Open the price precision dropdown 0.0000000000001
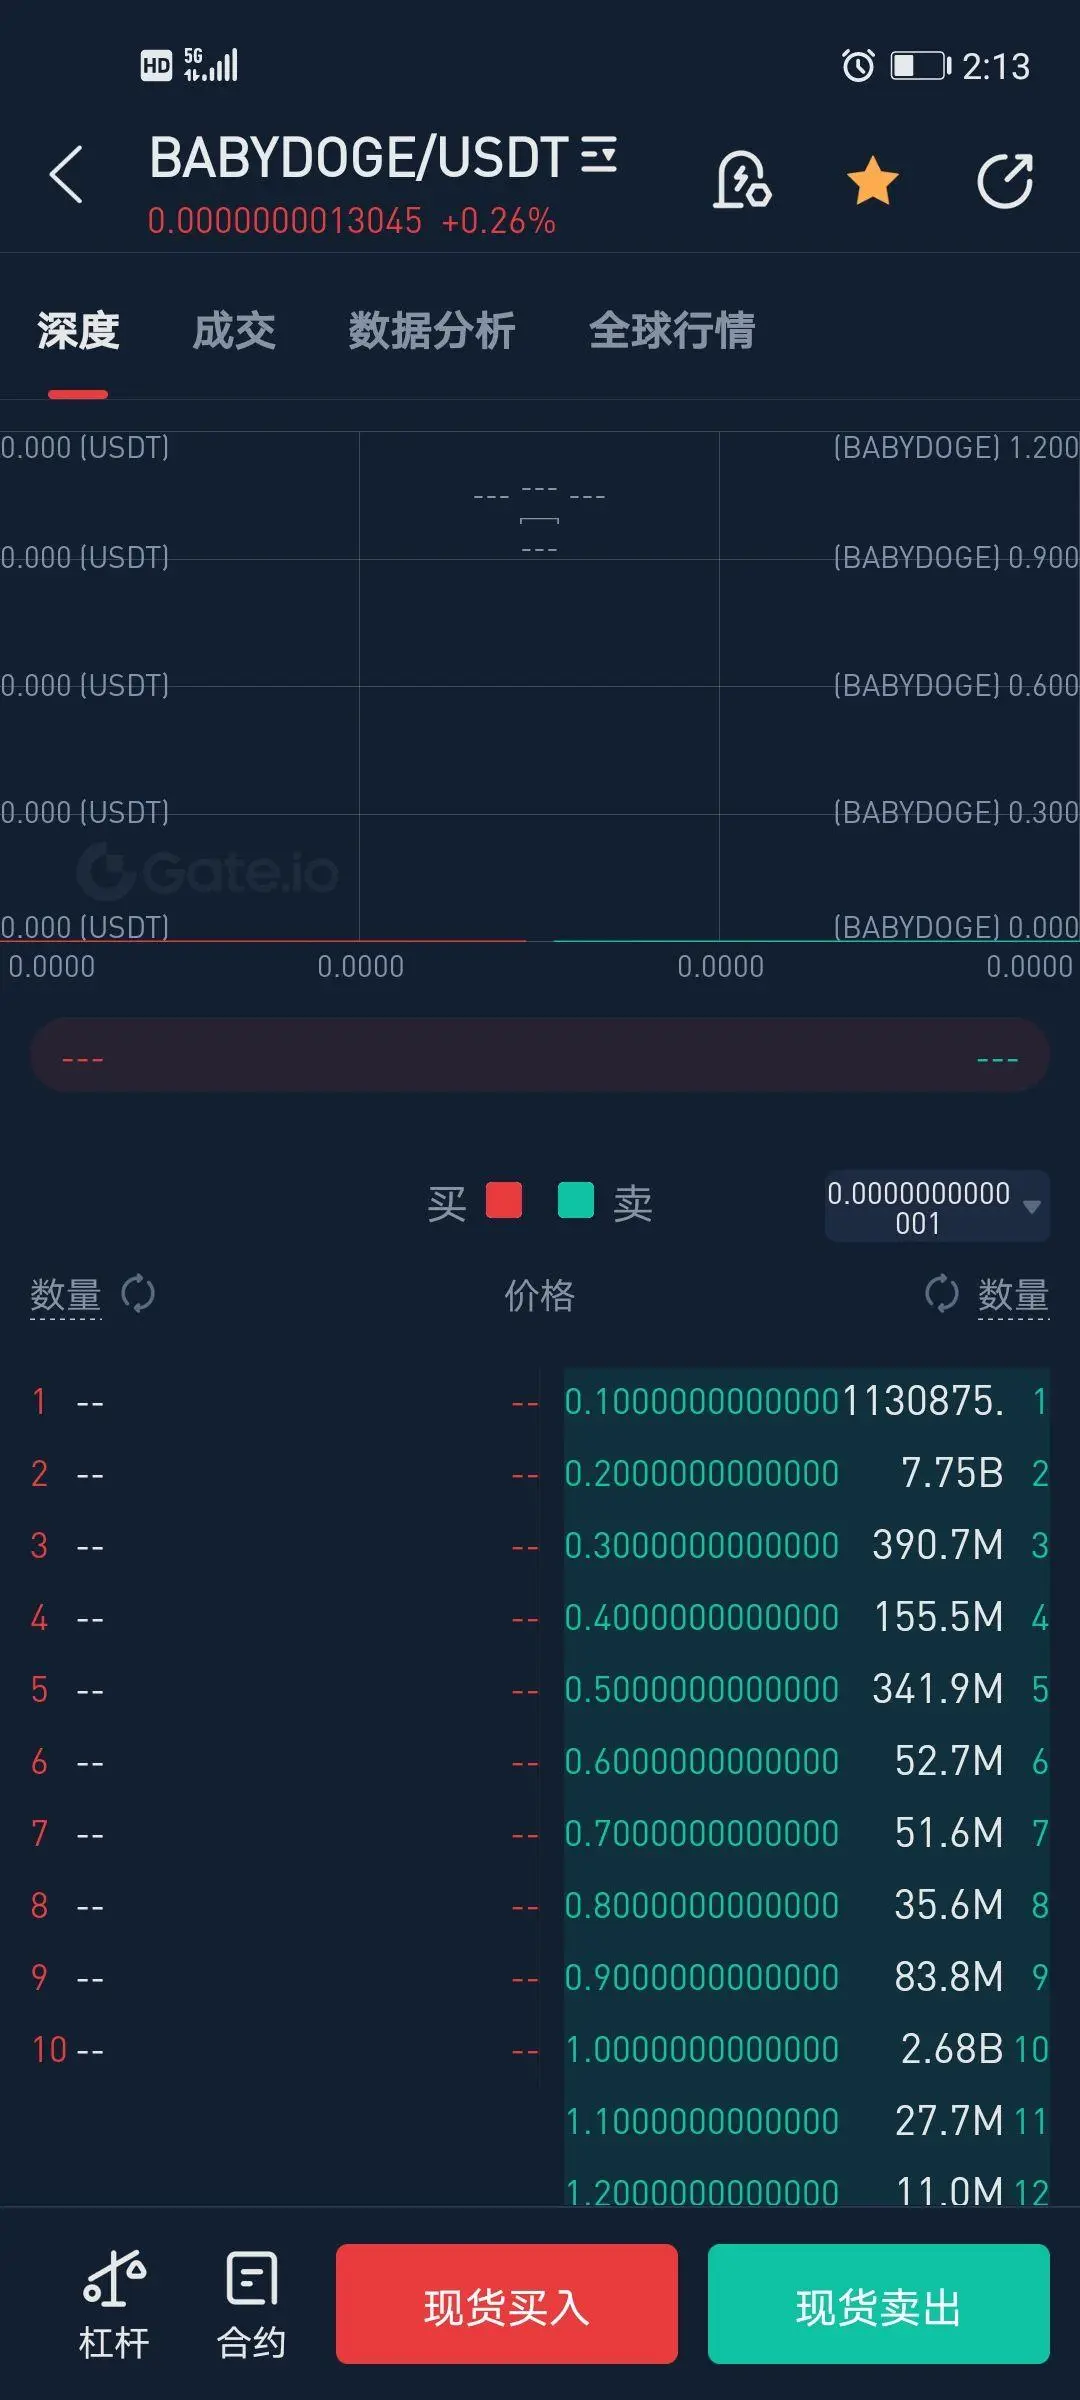This screenshot has height=2400, width=1080. click(937, 1207)
